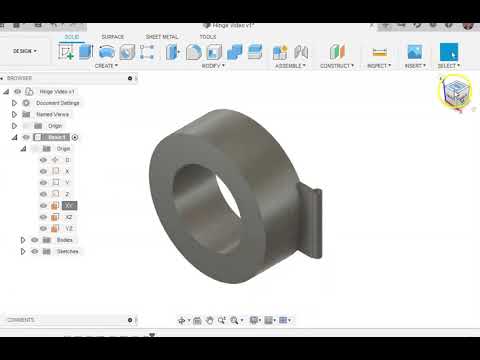Open the SELECT dropdown menu
This screenshot has width=480, height=360.
449,66
